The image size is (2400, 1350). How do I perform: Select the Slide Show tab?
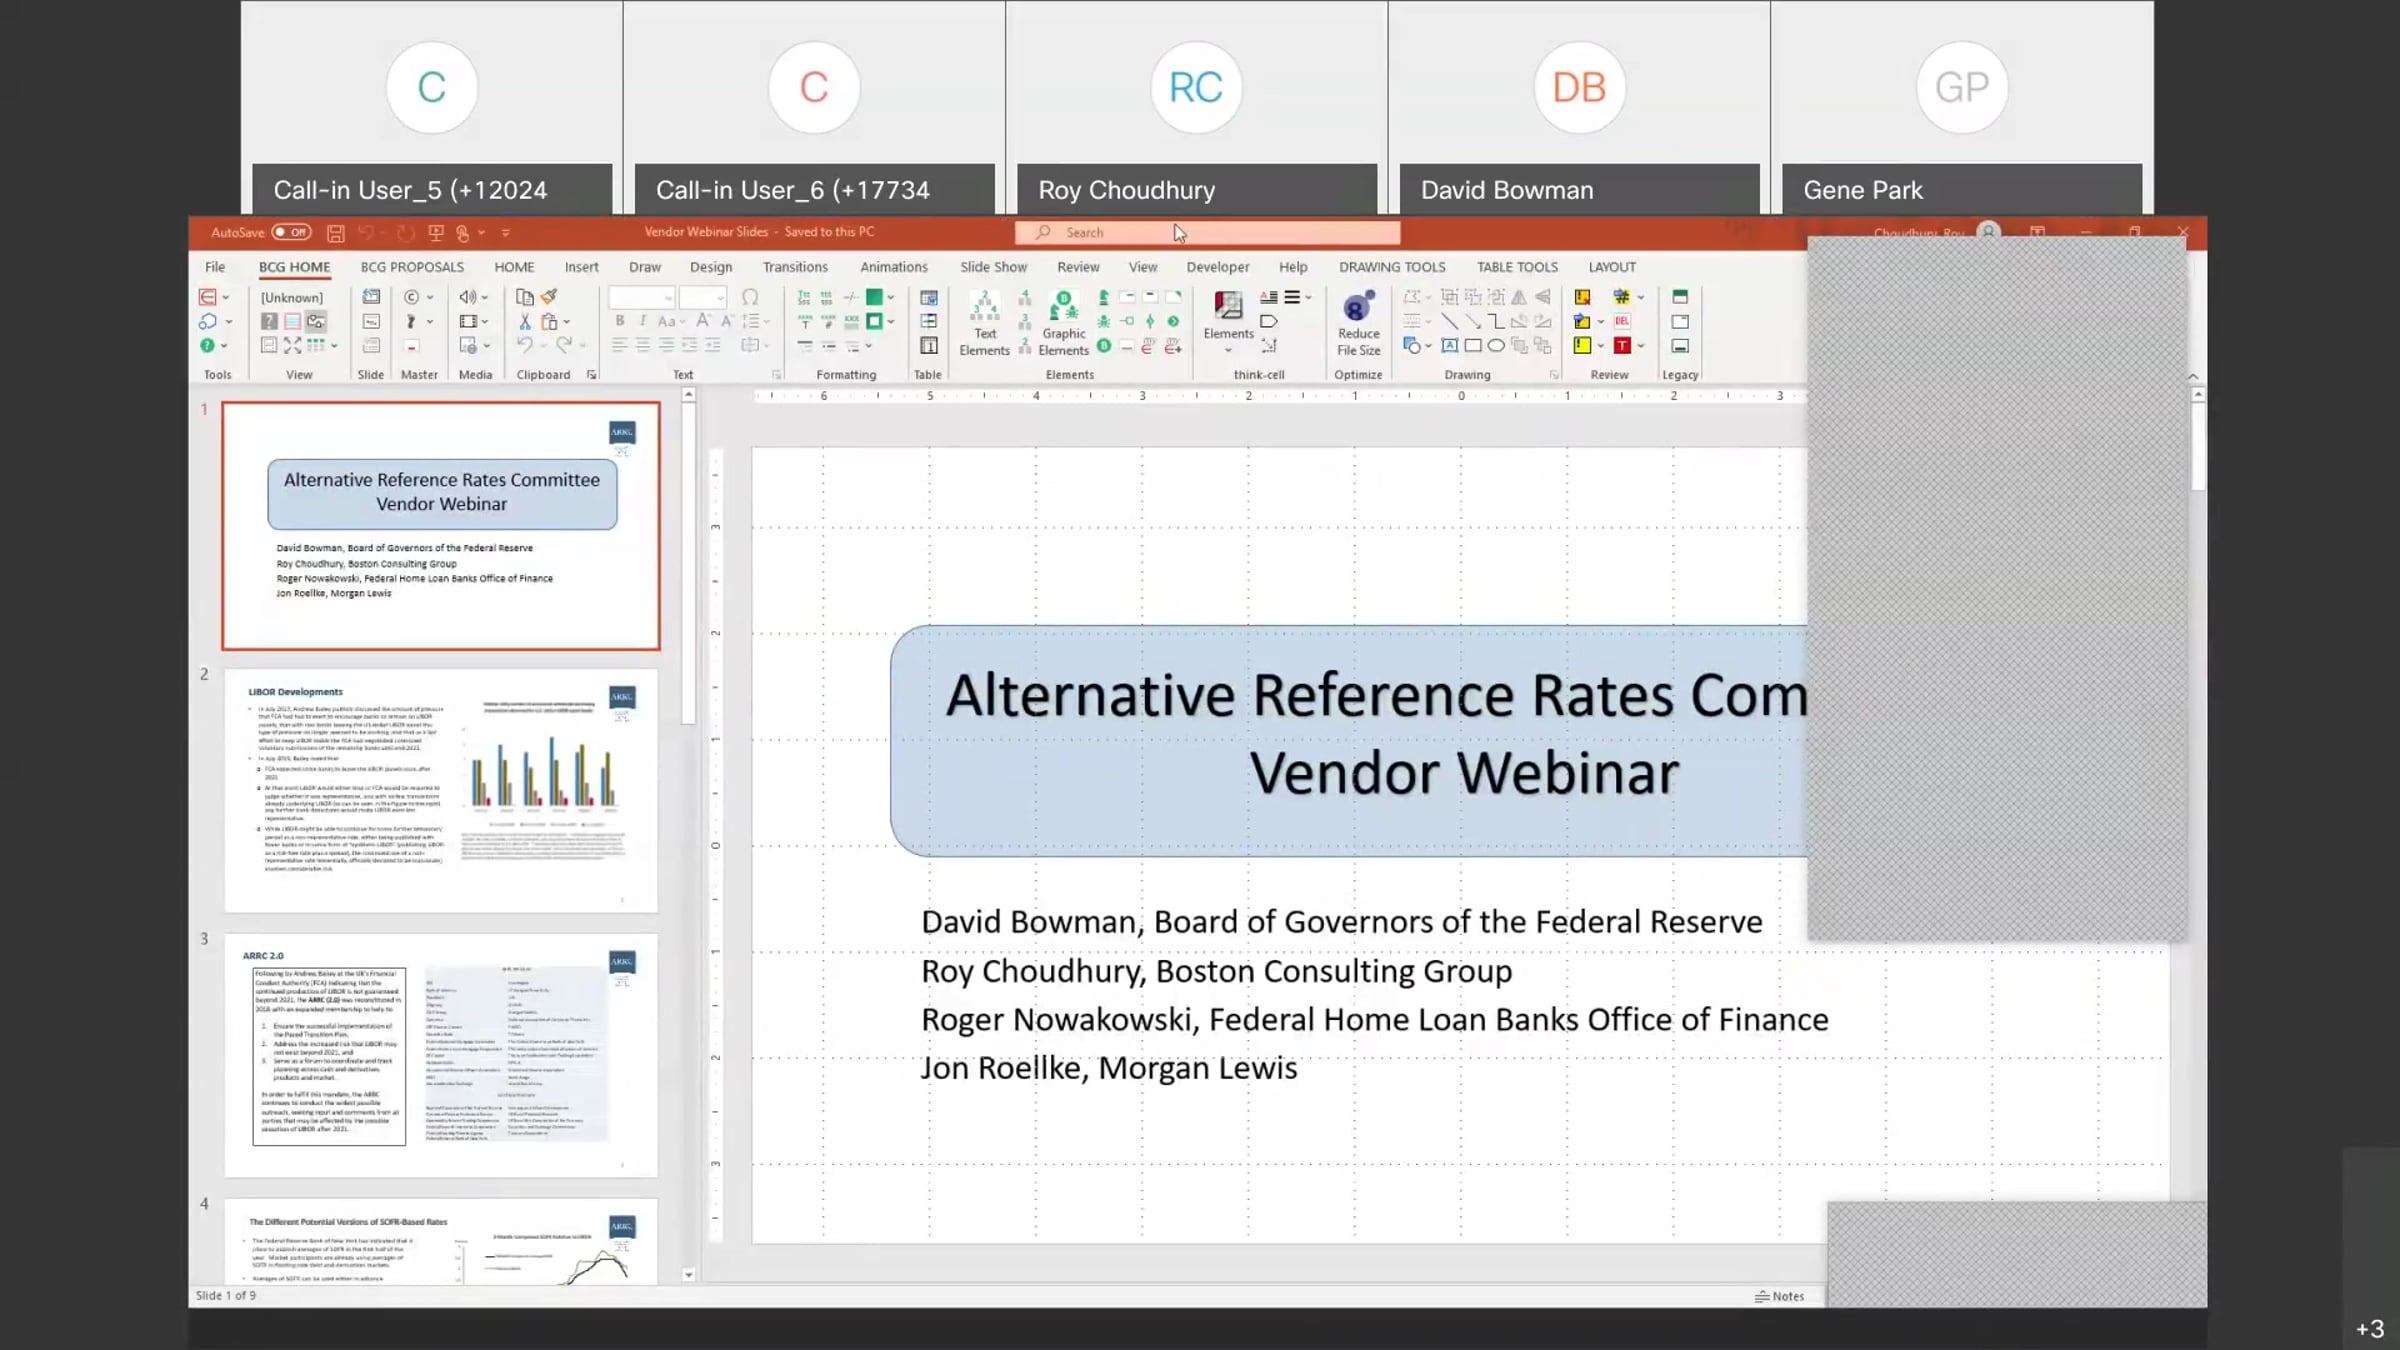click(993, 267)
